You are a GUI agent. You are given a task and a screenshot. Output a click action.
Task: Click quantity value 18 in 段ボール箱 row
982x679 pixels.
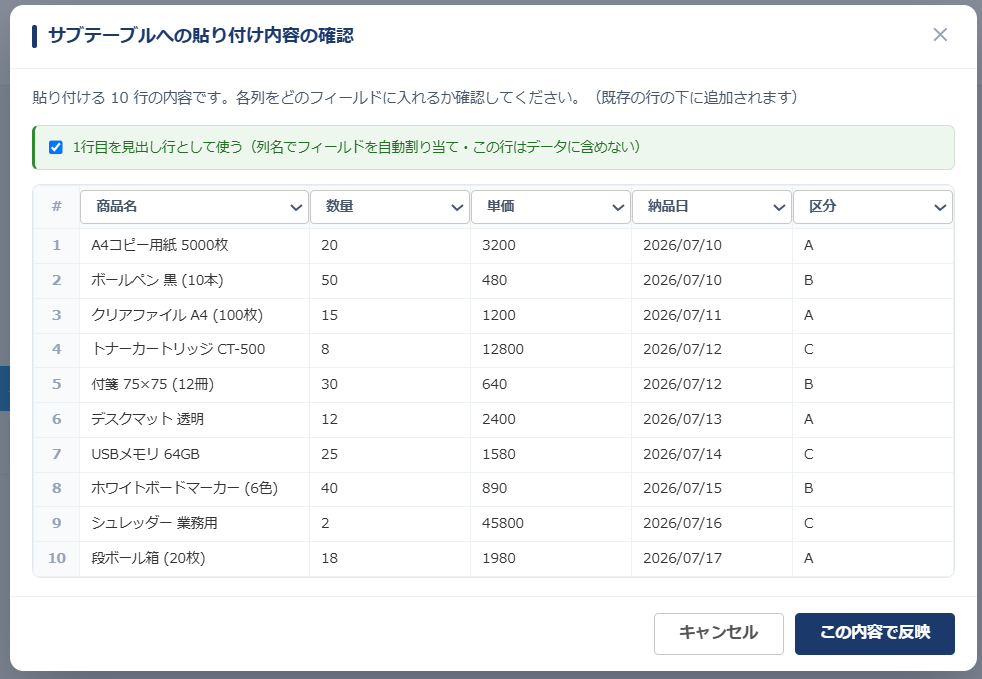coord(329,559)
